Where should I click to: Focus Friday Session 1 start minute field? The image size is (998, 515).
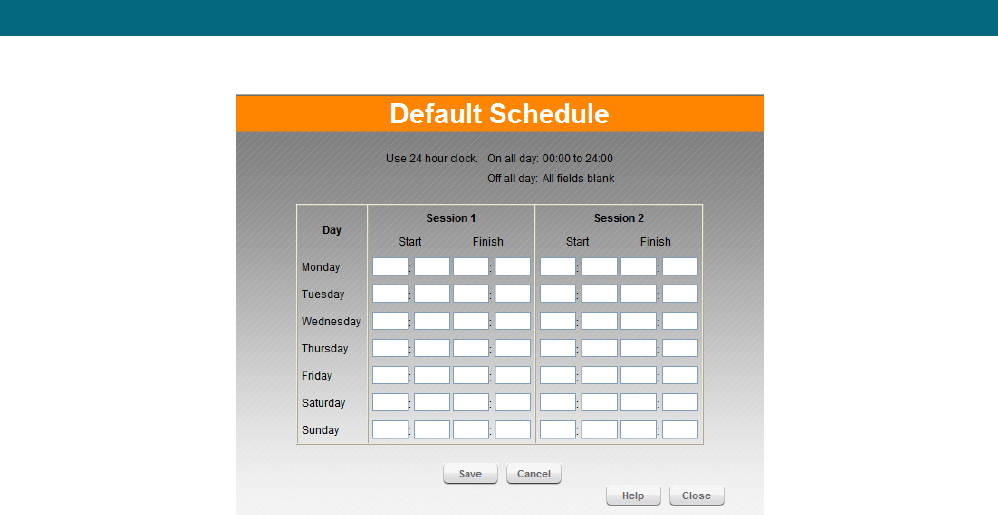(x=432, y=375)
